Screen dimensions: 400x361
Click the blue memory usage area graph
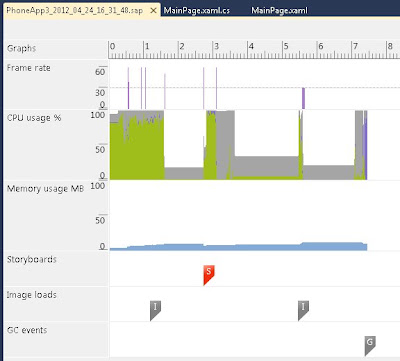[x=238, y=247]
